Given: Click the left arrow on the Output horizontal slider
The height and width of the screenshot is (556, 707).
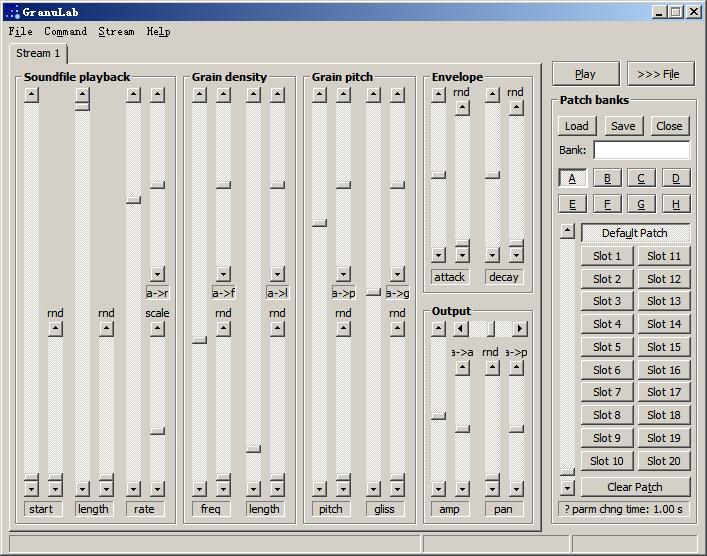Looking at the screenshot, I should click(460, 329).
